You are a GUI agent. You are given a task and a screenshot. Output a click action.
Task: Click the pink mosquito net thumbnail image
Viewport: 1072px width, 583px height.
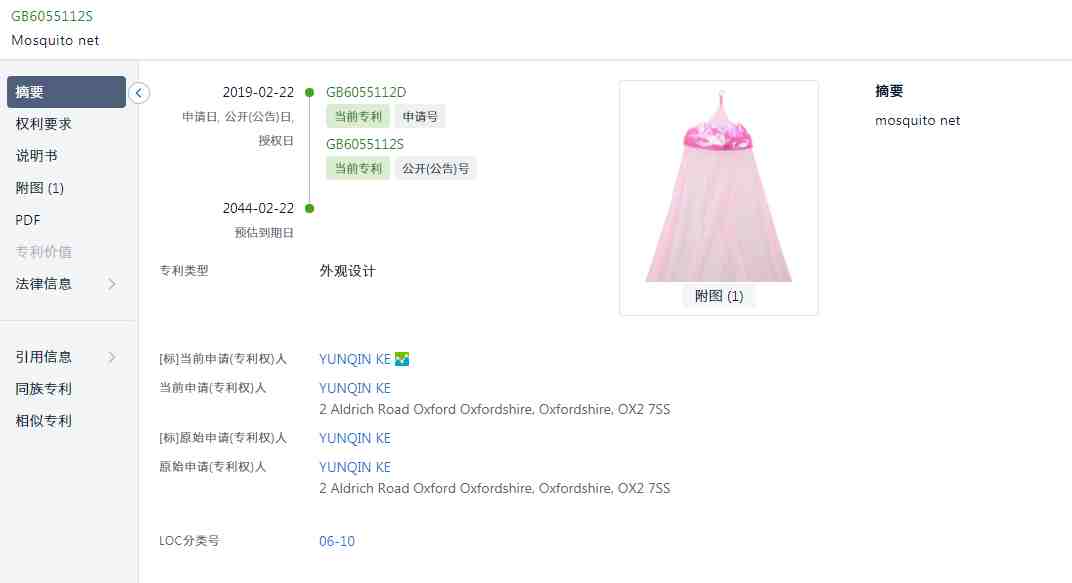tap(719, 185)
